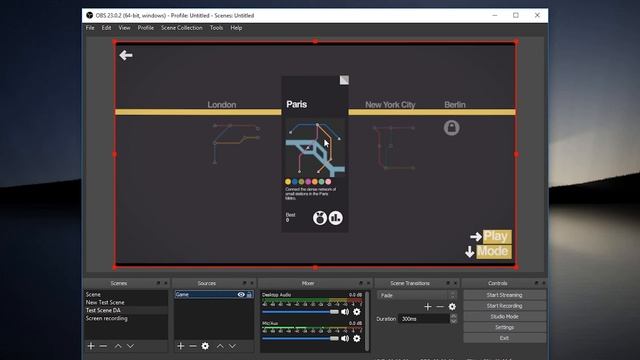This screenshot has width=640, height=360.
Task: Click the Mixer panel scrollbar
Action: 367,321
